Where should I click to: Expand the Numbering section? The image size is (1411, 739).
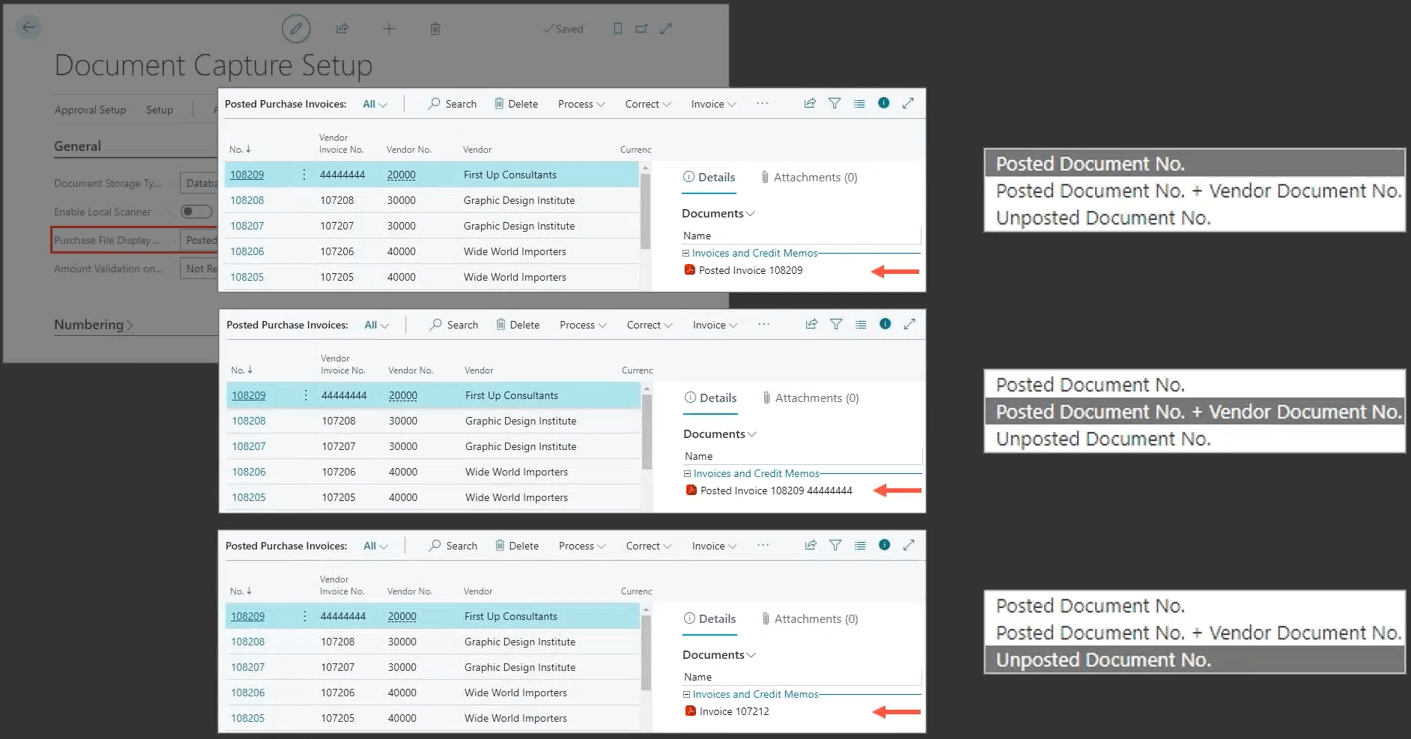[93, 325]
